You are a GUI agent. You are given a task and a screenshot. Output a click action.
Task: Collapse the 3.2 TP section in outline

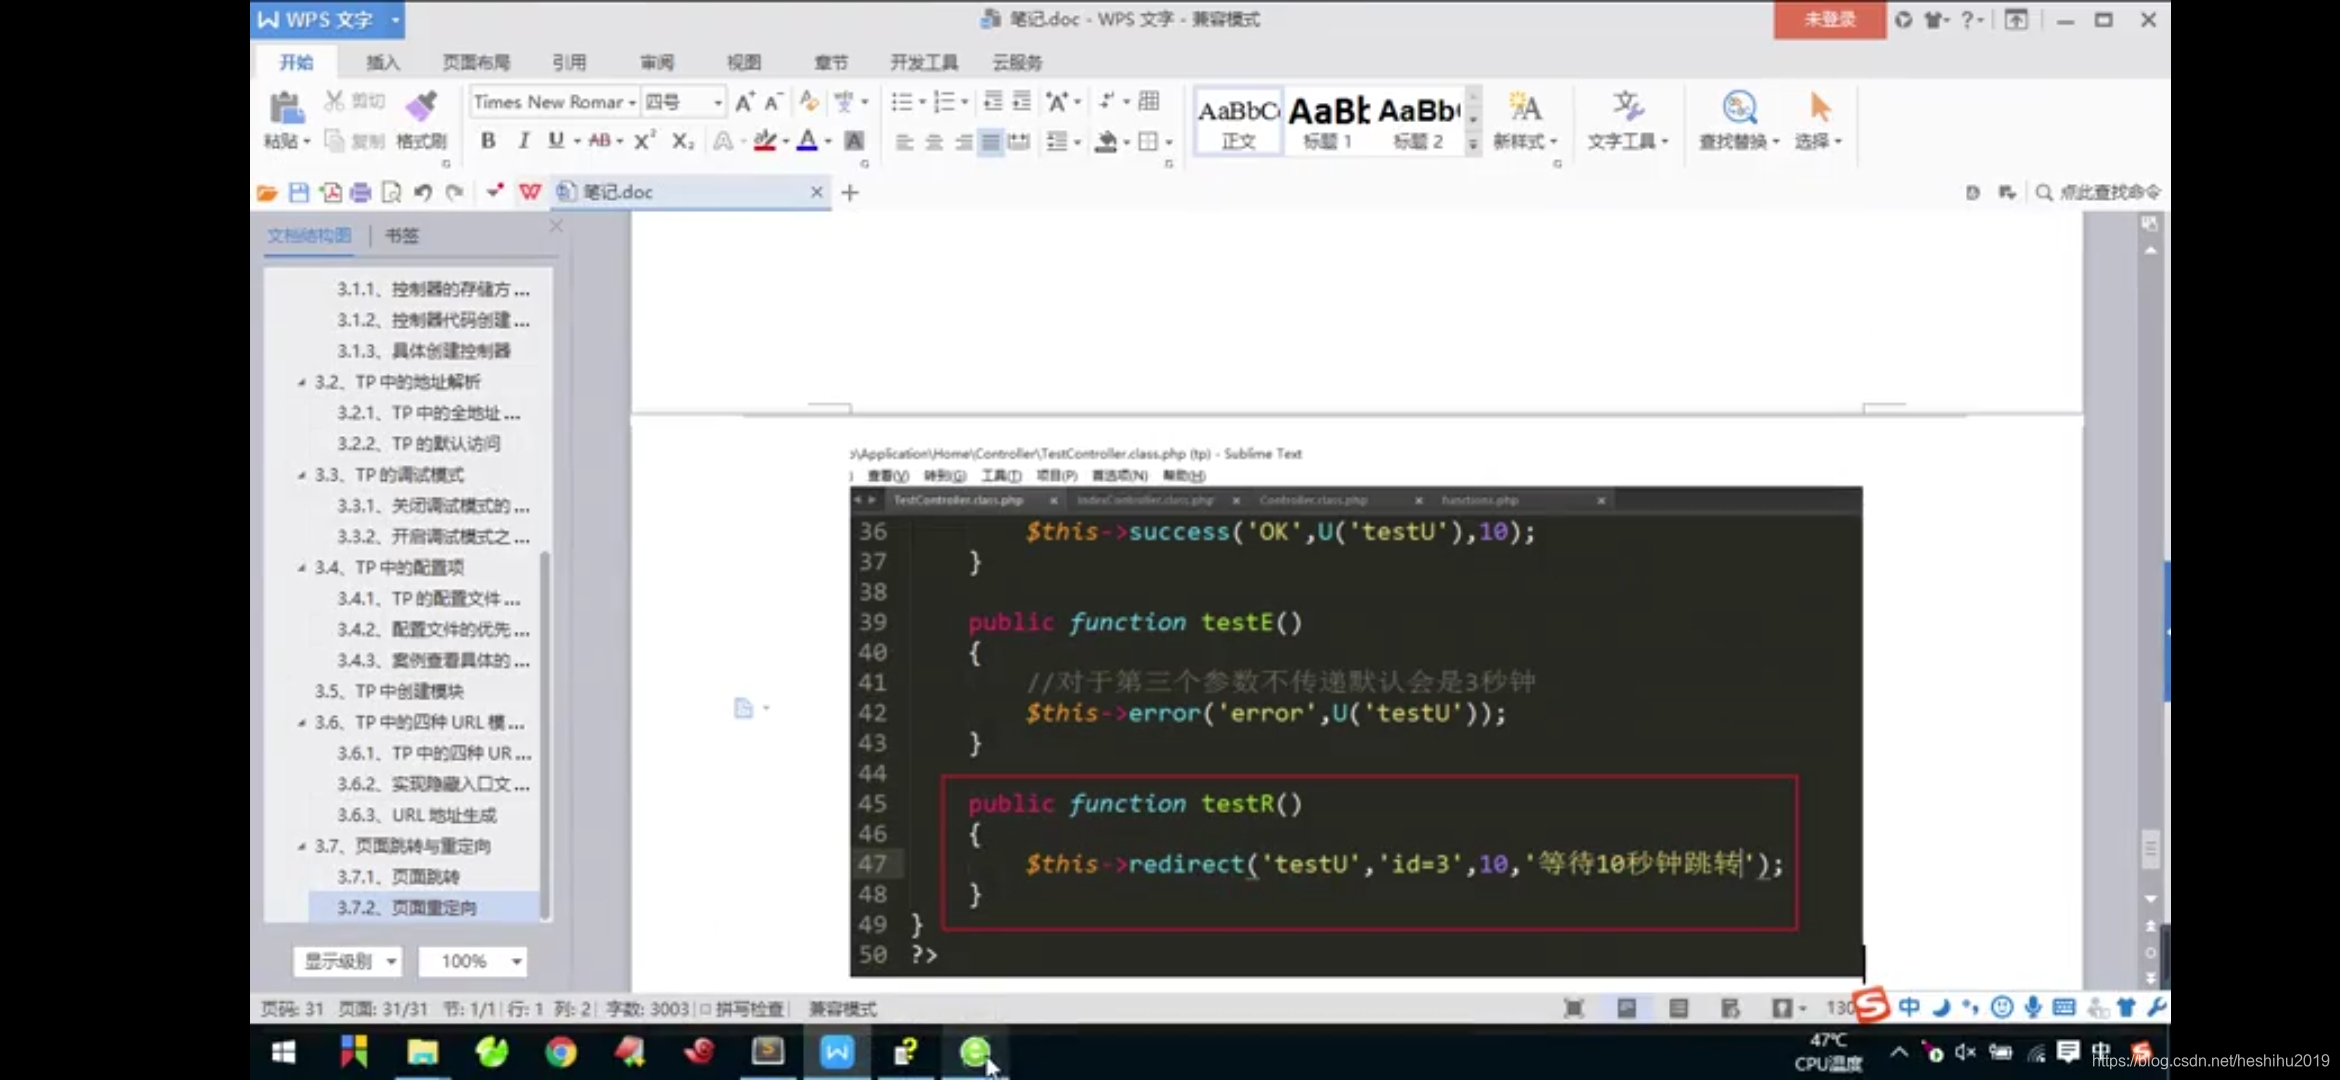pyautogui.click(x=301, y=382)
